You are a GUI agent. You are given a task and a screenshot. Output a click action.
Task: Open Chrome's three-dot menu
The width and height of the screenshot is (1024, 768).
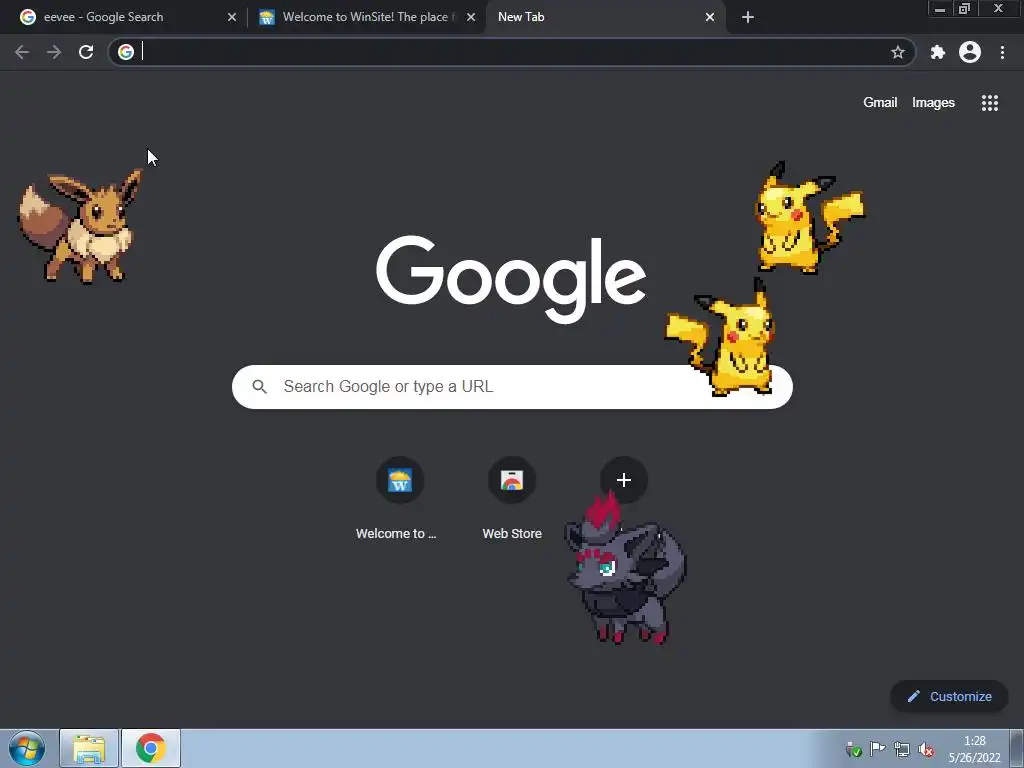pyautogui.click(x=1002, y=52)
